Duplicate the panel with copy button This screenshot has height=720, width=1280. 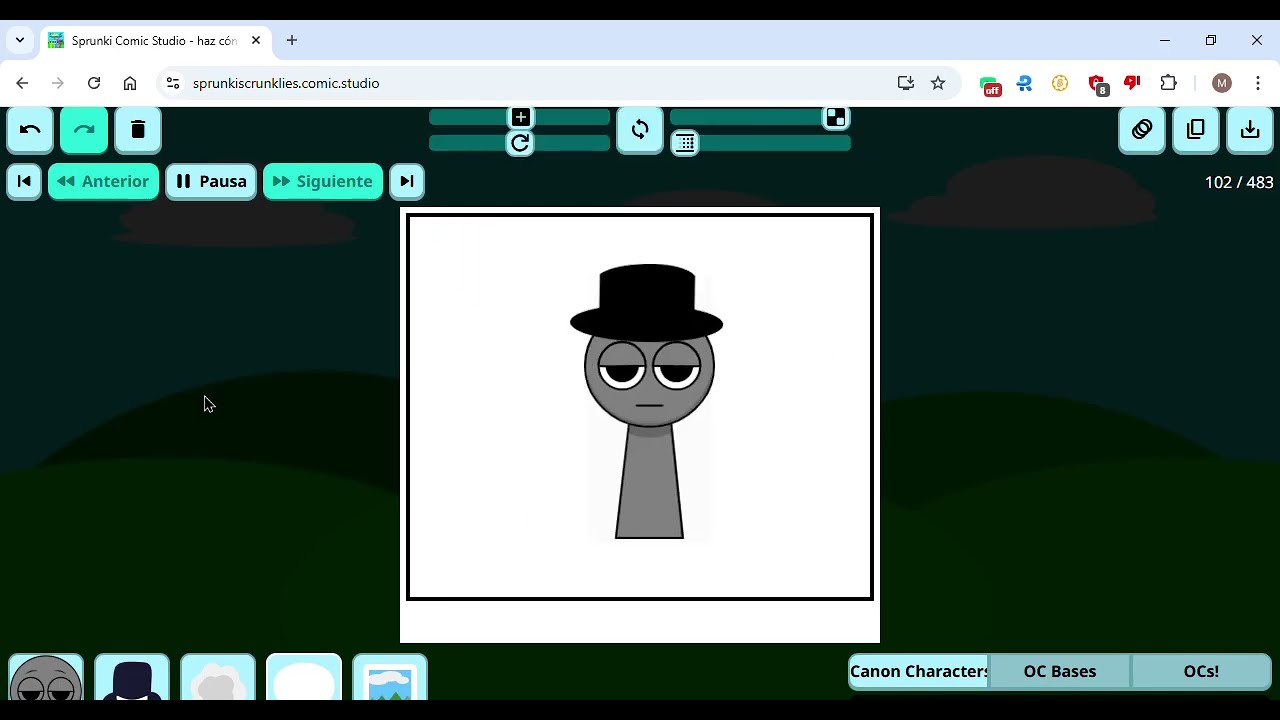click(1196, 130)
